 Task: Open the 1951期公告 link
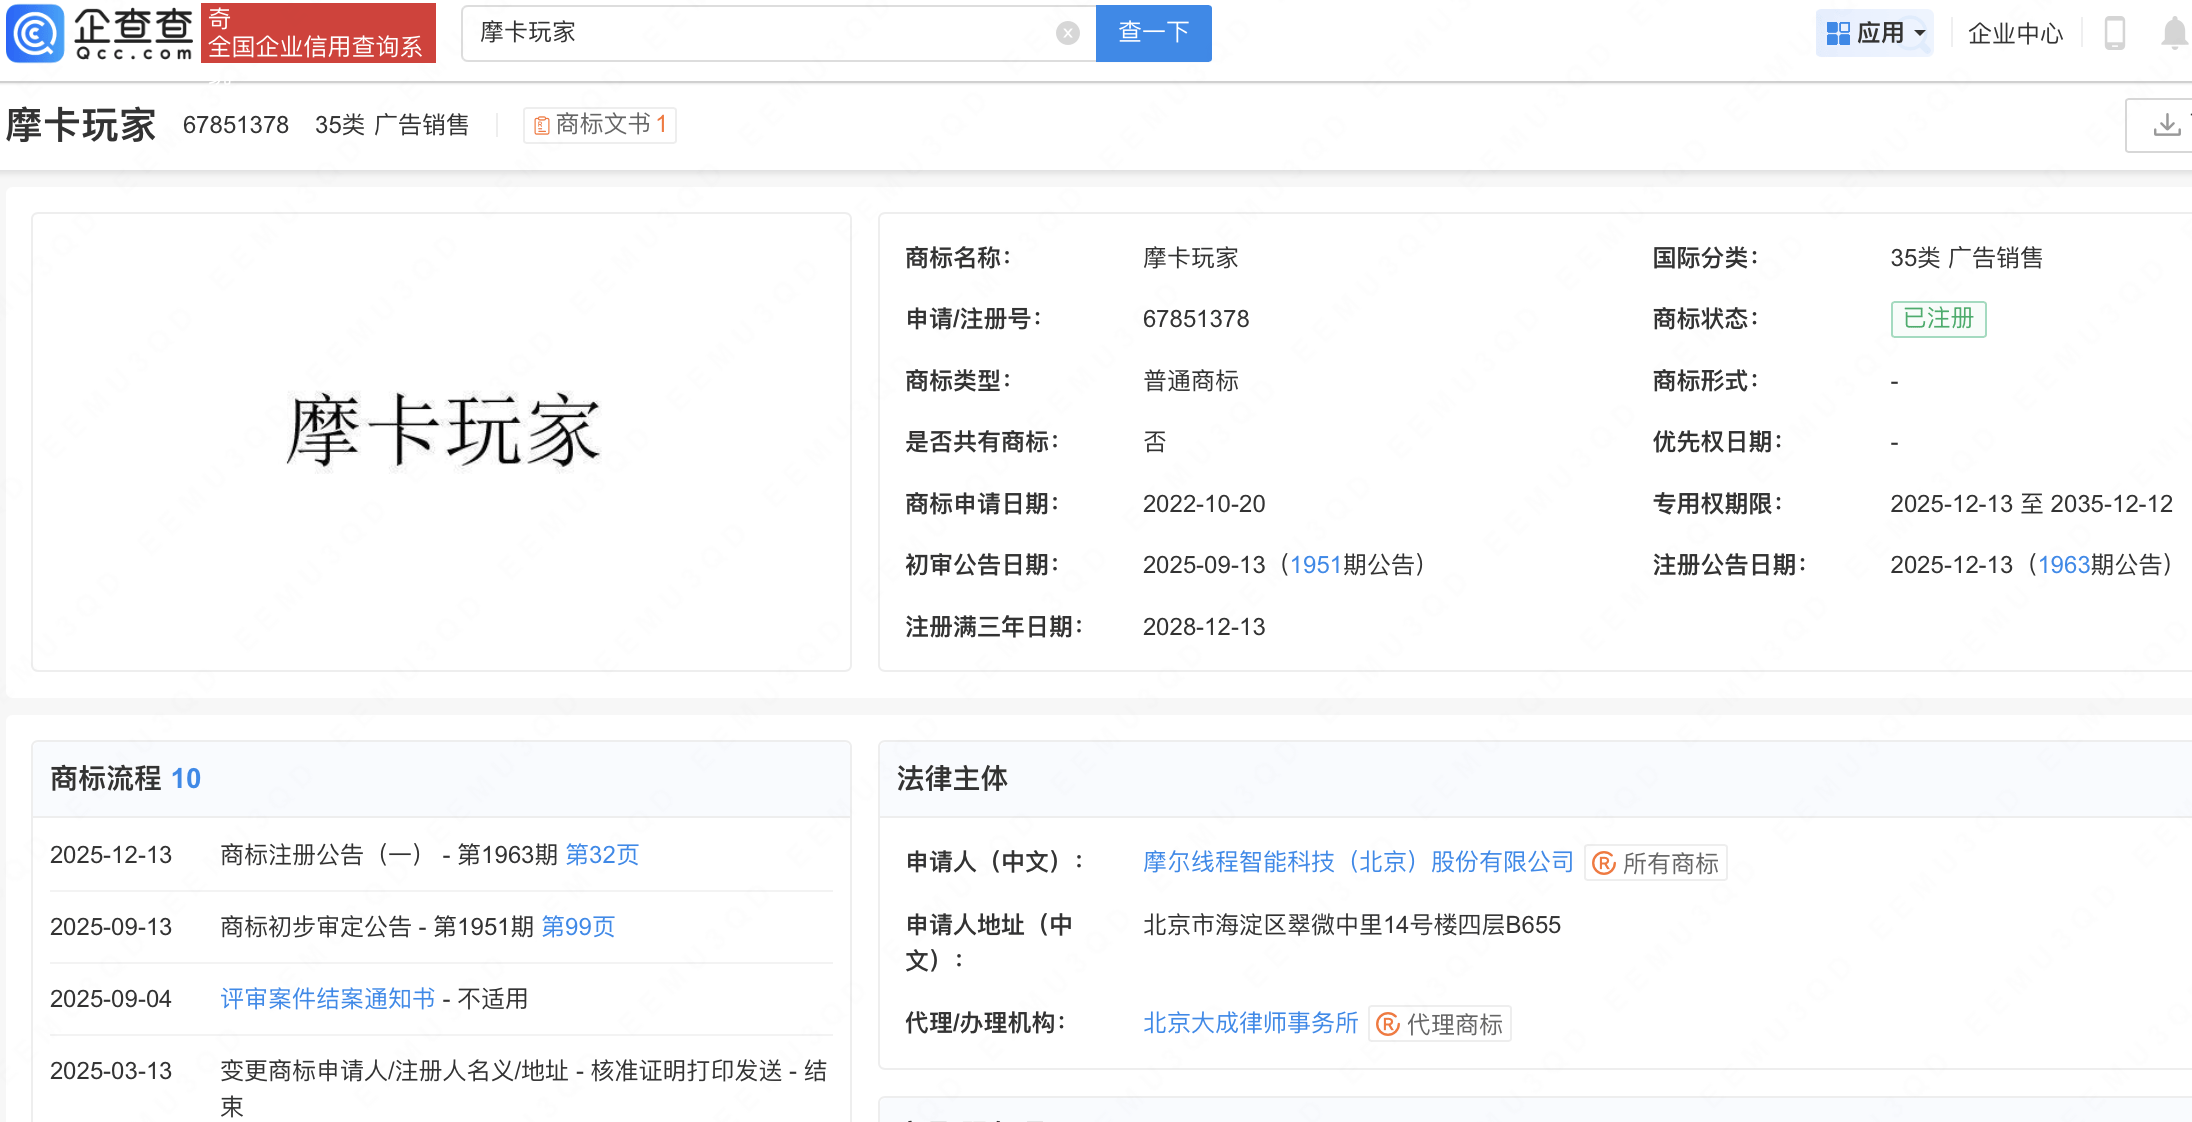tap(1315, 565)
